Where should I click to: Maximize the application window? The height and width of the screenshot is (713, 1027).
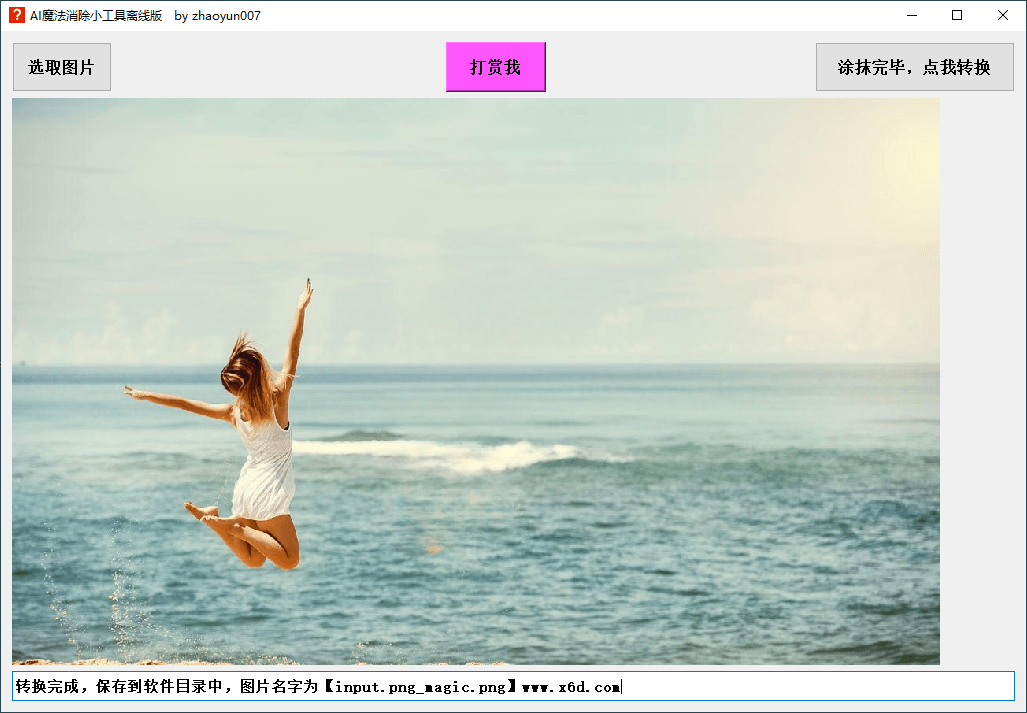point(957,15)
